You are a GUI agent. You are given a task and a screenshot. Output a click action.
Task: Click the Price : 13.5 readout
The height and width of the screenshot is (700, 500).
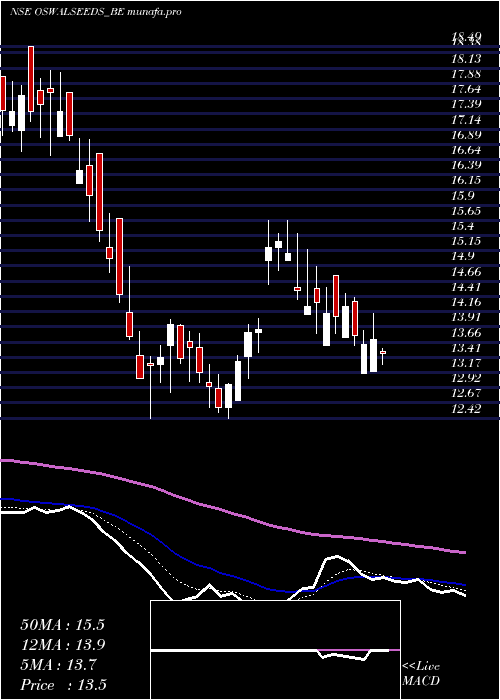63,685
